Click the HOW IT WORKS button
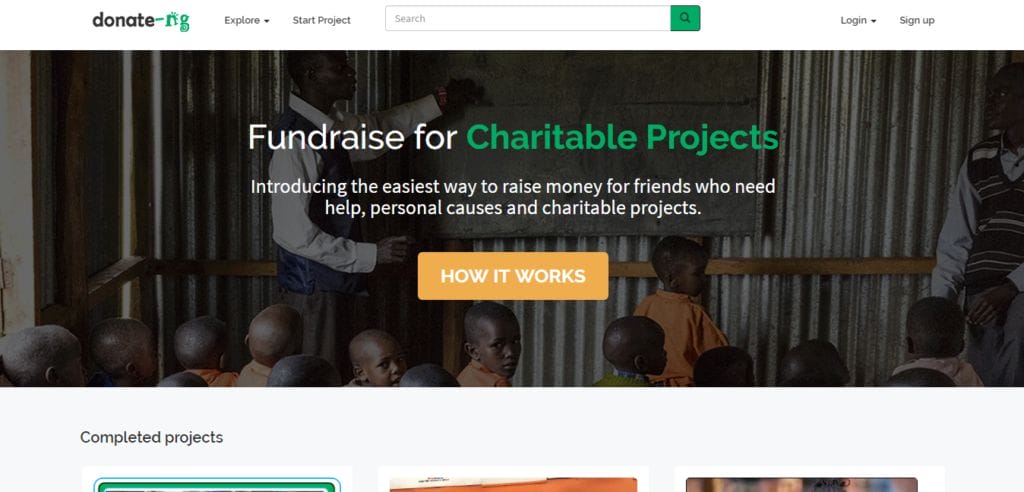 click(x=512, y=276)
